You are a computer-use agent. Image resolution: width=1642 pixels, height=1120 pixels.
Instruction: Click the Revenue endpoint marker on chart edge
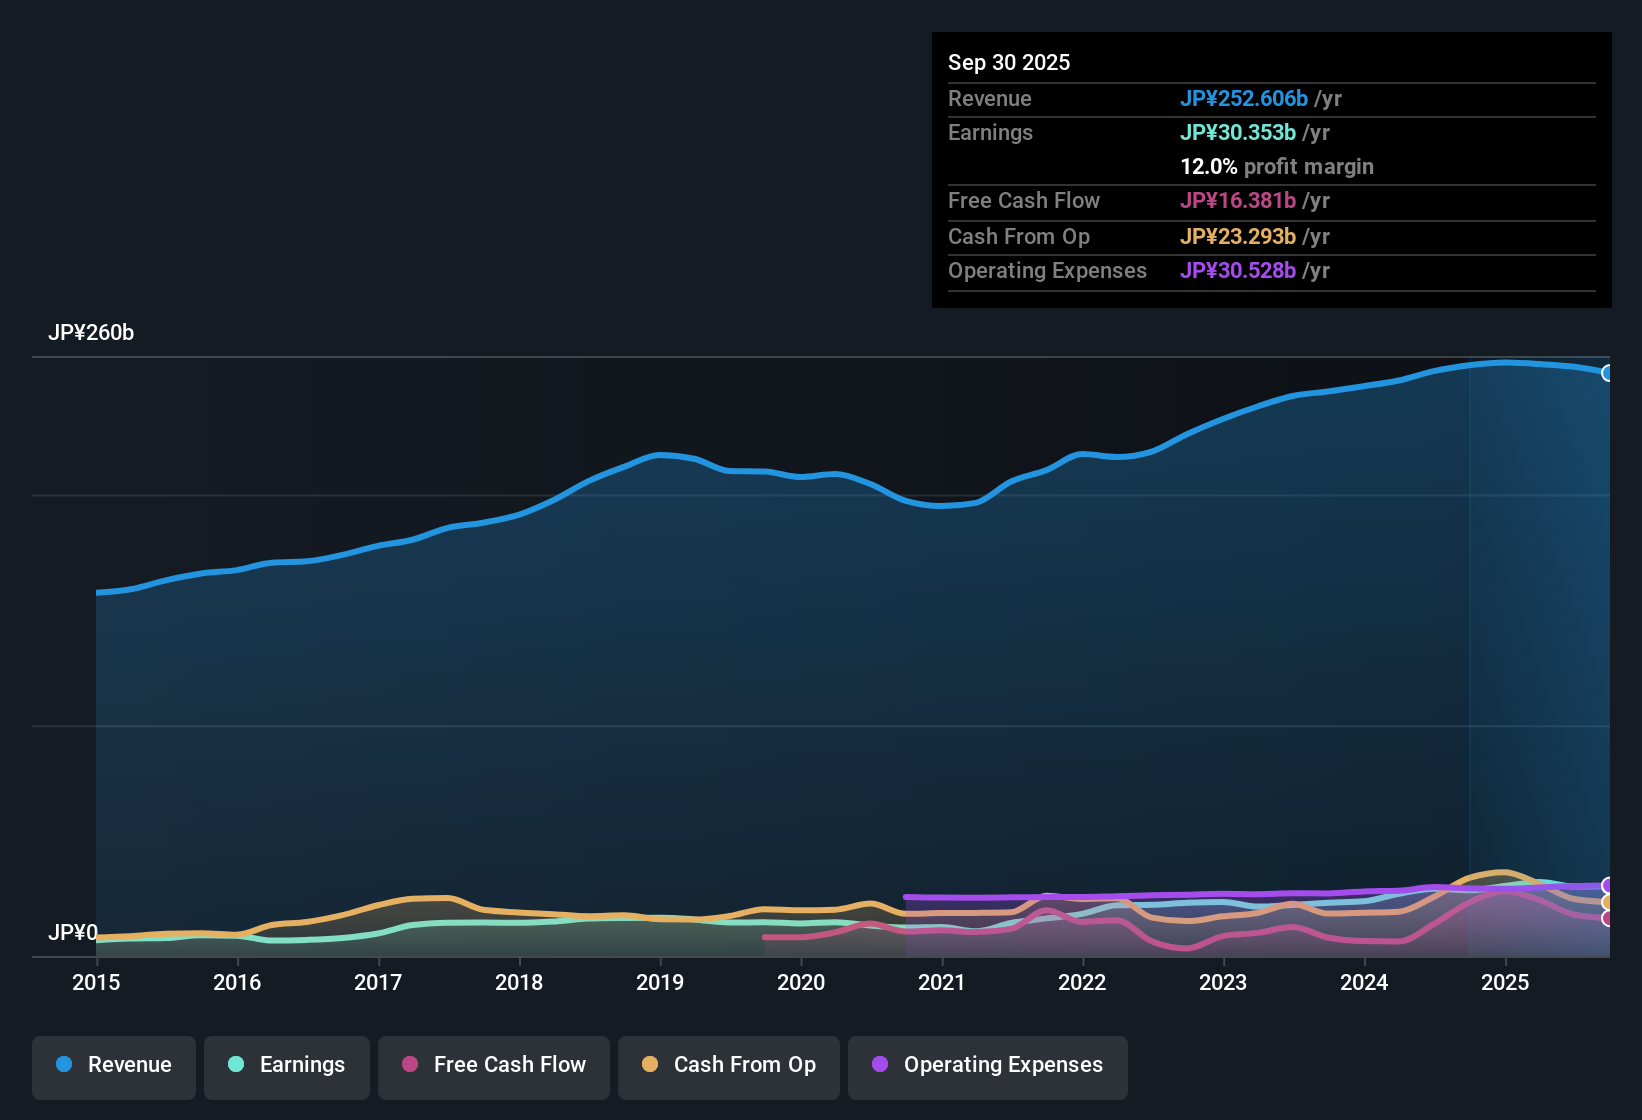(1608, 372)
